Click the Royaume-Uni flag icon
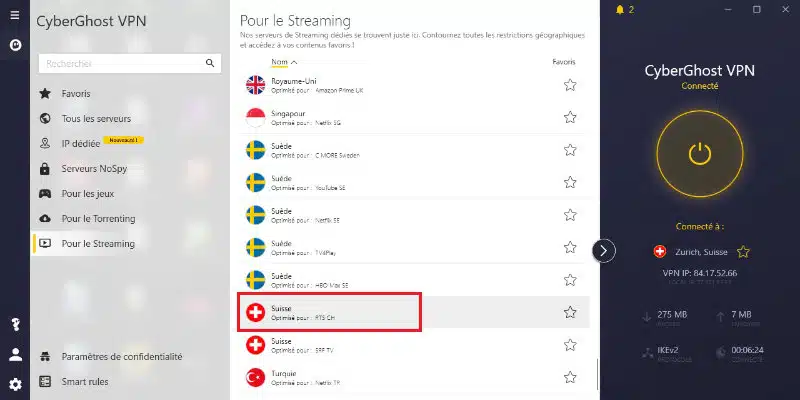Image resolution: width=800 pixels, height=400 pixels. tap(256, 85)
